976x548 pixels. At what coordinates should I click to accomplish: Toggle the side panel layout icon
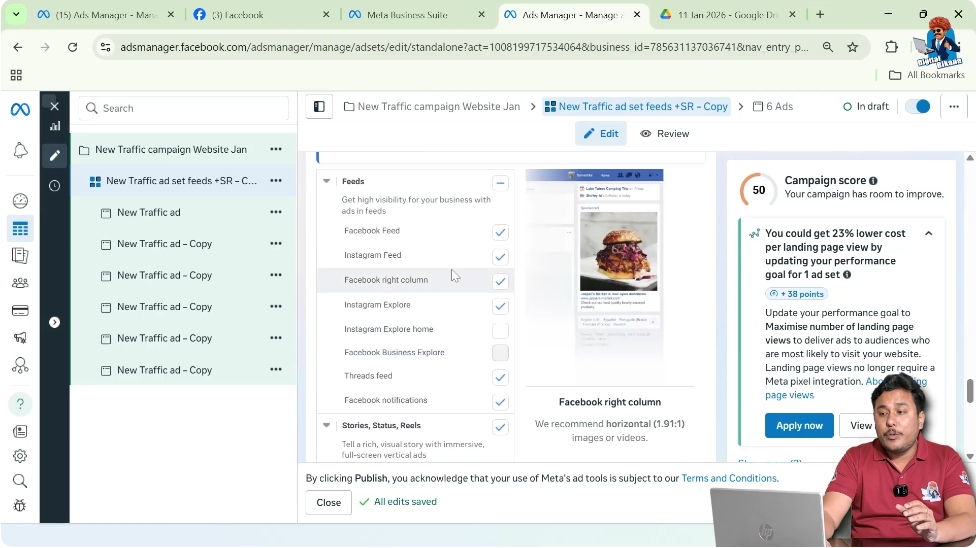point(319,106)
